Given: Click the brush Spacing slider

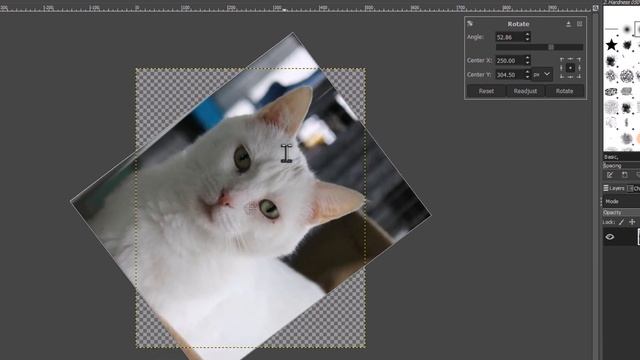Looking at the screenshot, I should 621,166.
